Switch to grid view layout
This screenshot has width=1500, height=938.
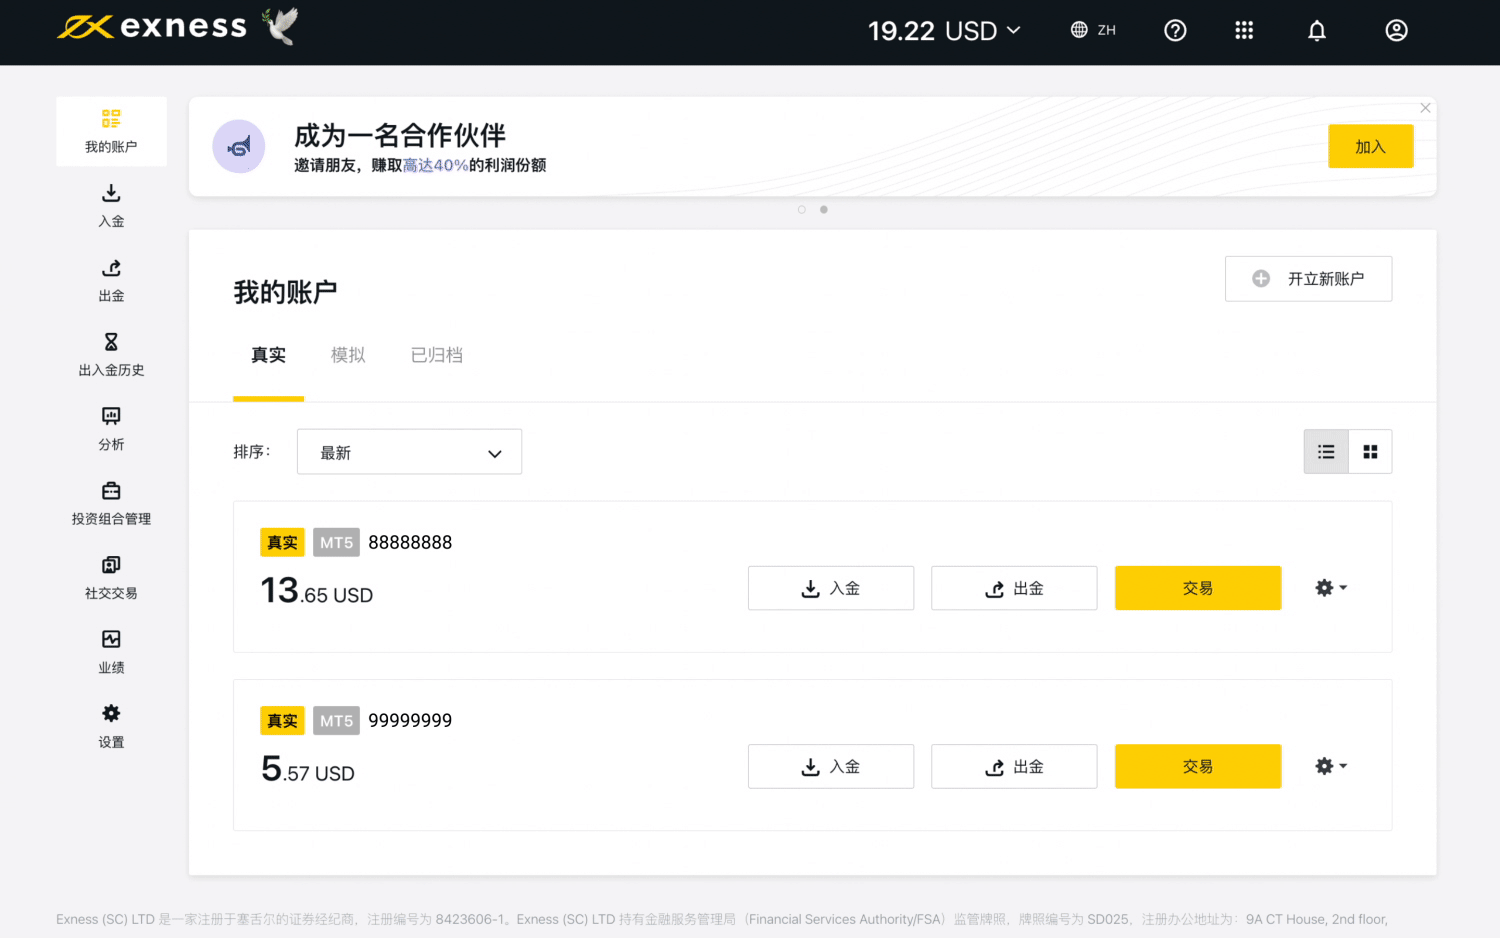(x=1370, y=452)
